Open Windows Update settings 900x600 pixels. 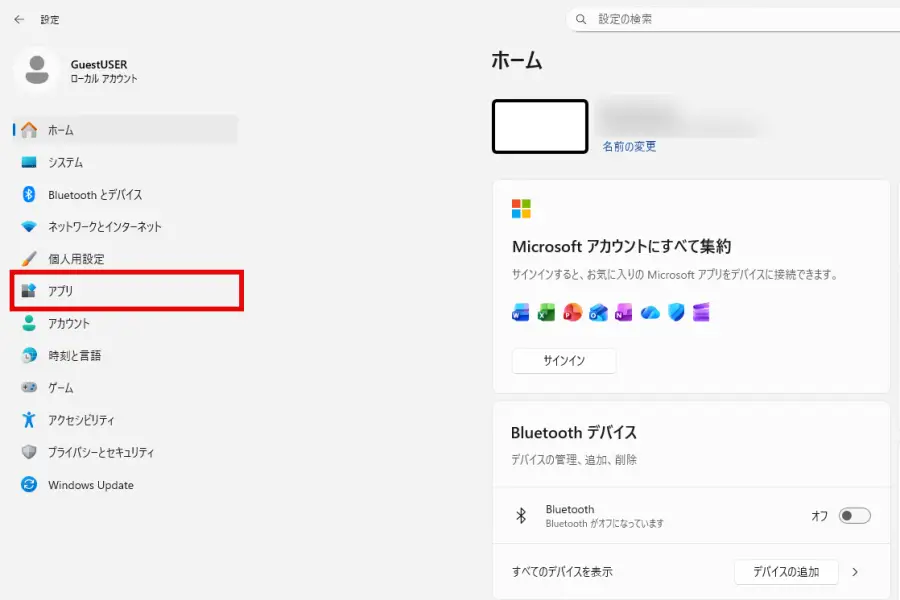coord(90,485)
